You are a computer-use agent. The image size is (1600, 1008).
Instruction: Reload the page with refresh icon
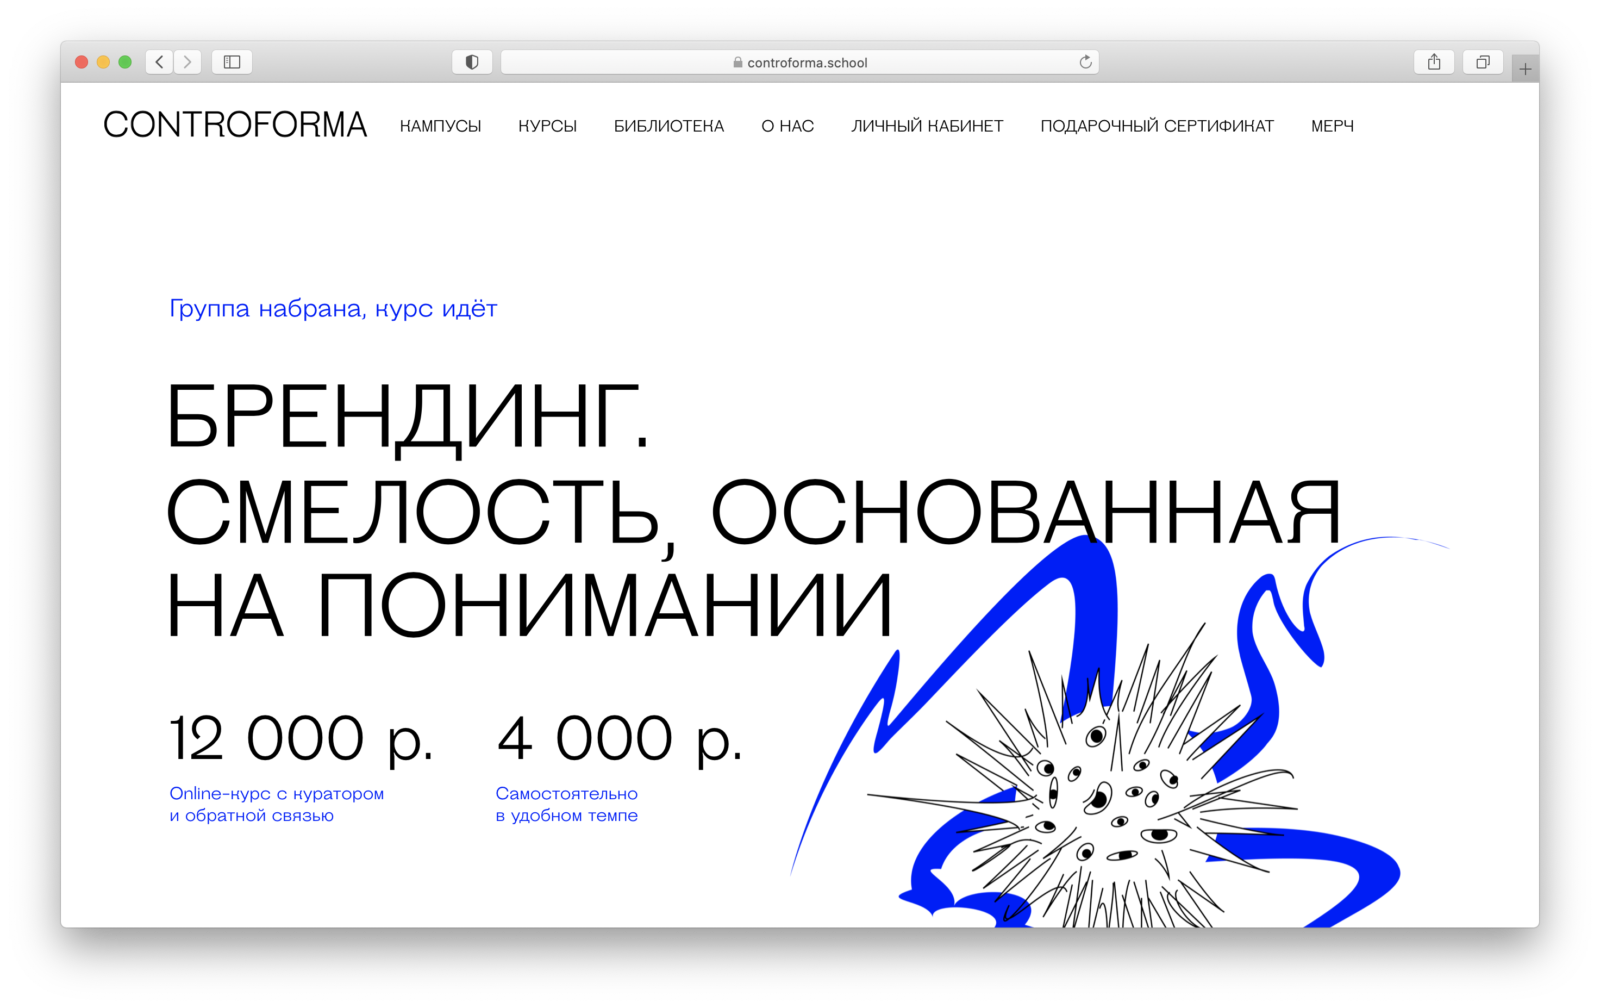point(1085,62)
